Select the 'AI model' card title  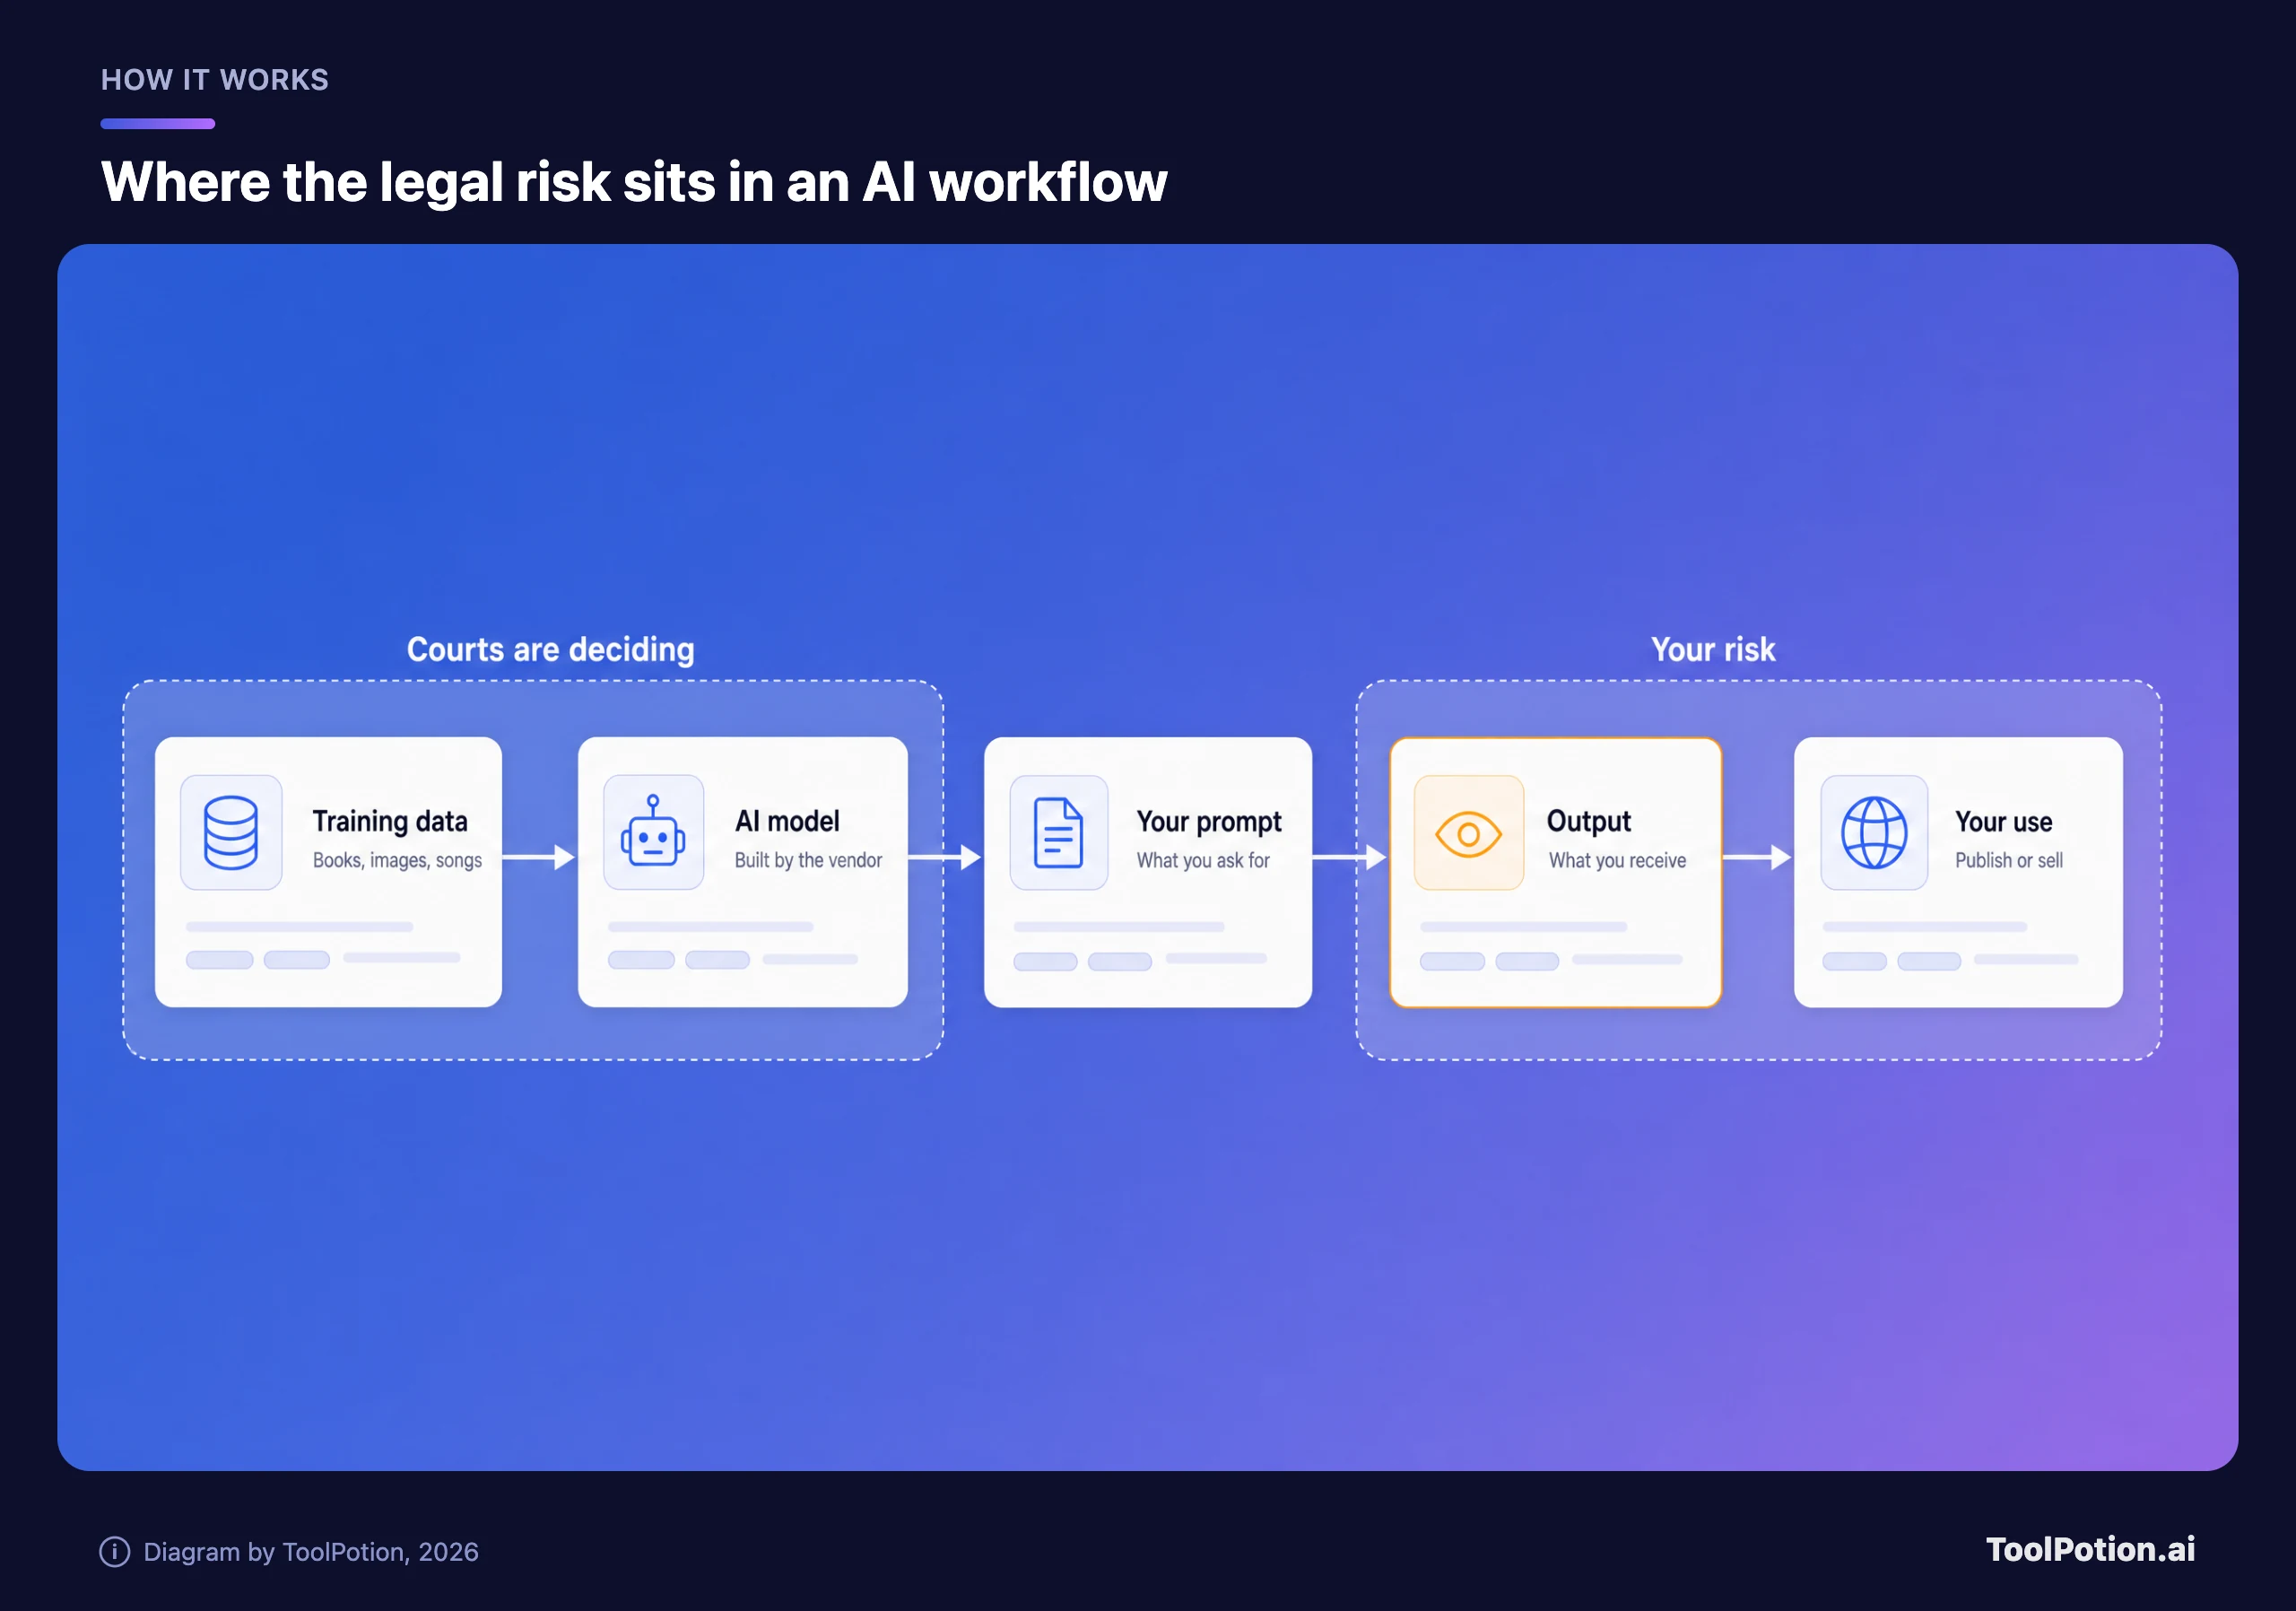coord(787,821)
